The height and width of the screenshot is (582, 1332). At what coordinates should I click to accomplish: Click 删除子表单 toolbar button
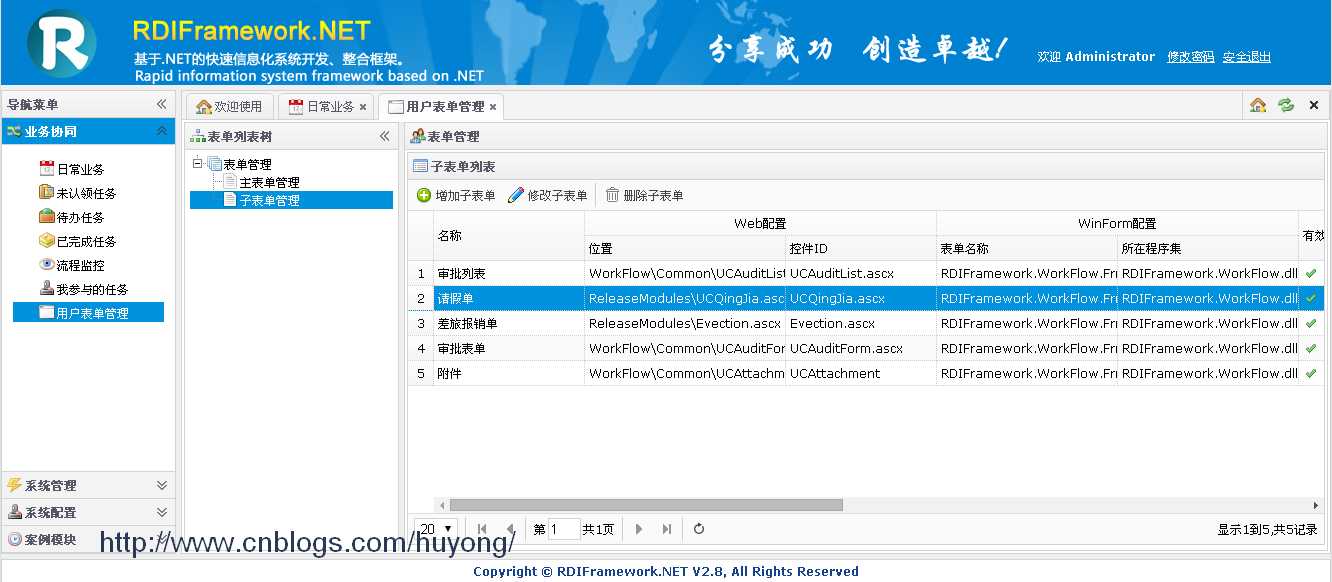tap(644, 196)
